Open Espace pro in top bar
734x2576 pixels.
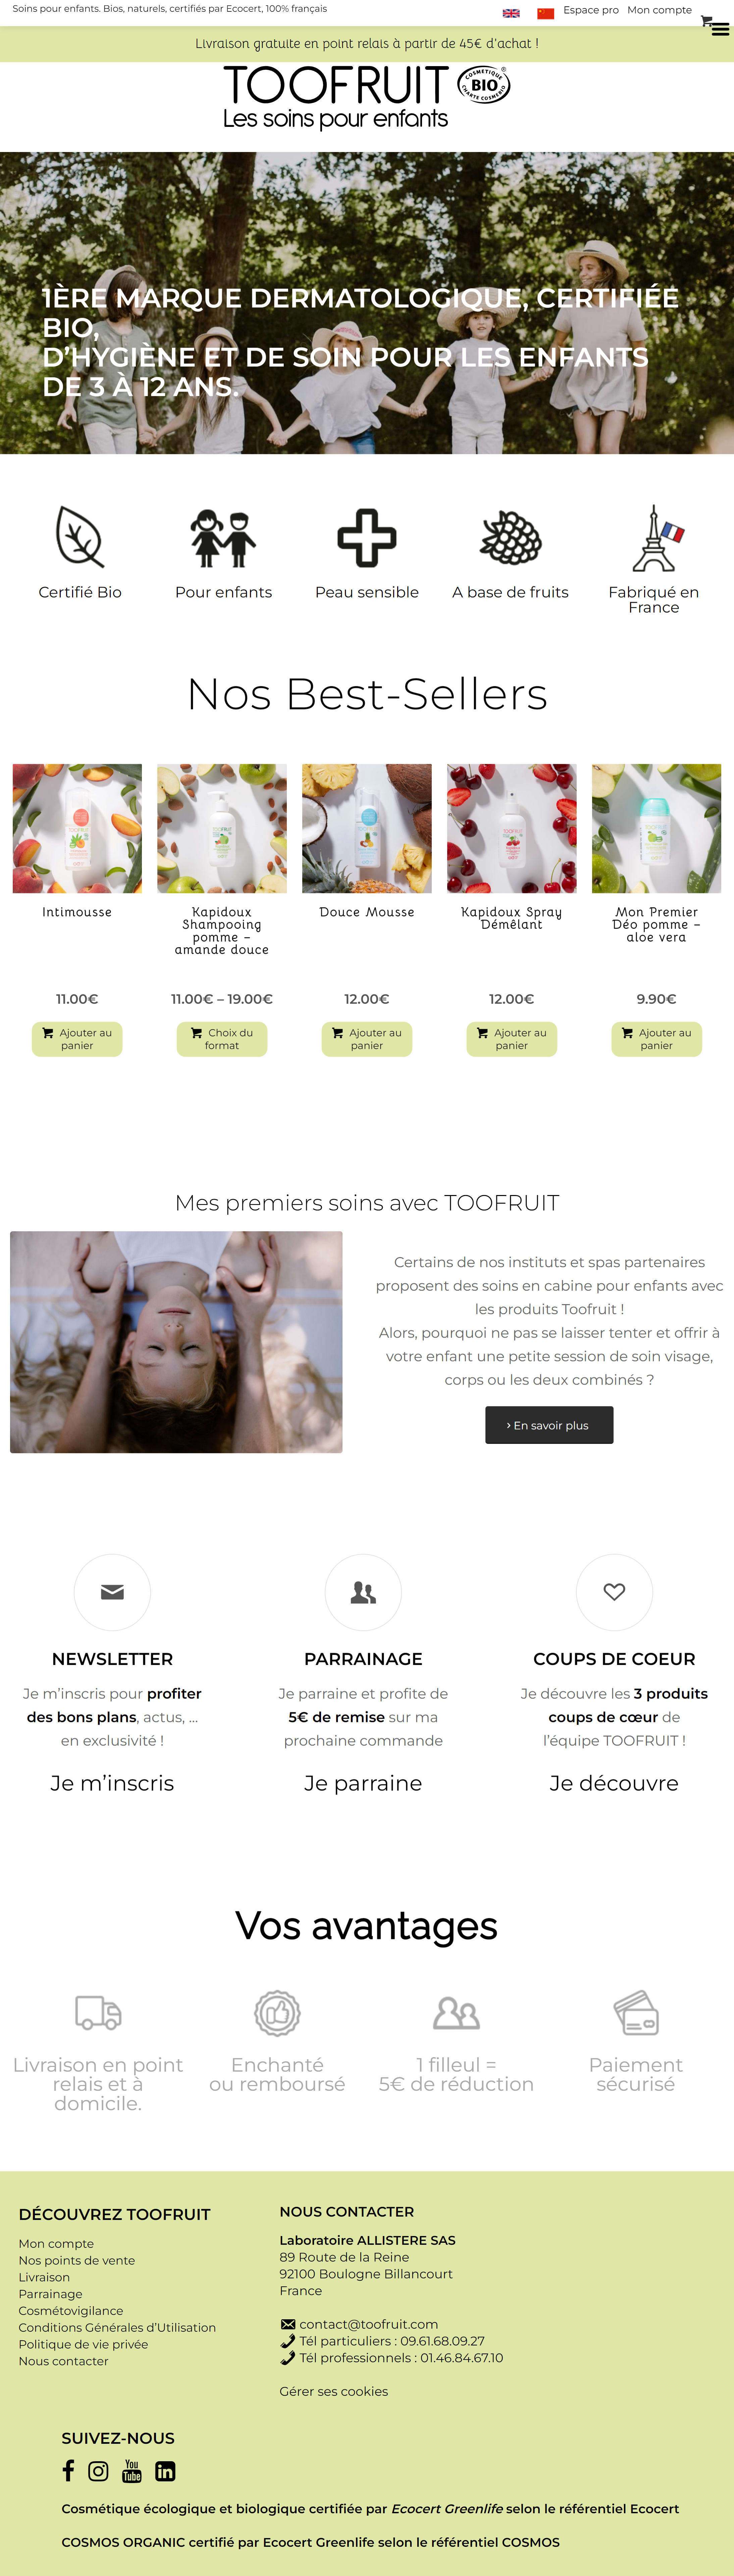[x=591, y=10]
